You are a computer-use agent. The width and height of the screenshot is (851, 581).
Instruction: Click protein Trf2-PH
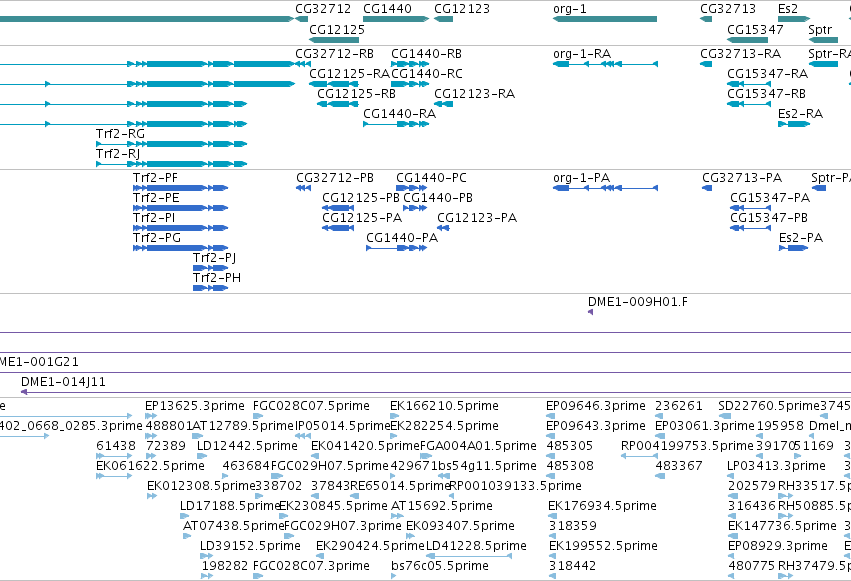(211, 288)
